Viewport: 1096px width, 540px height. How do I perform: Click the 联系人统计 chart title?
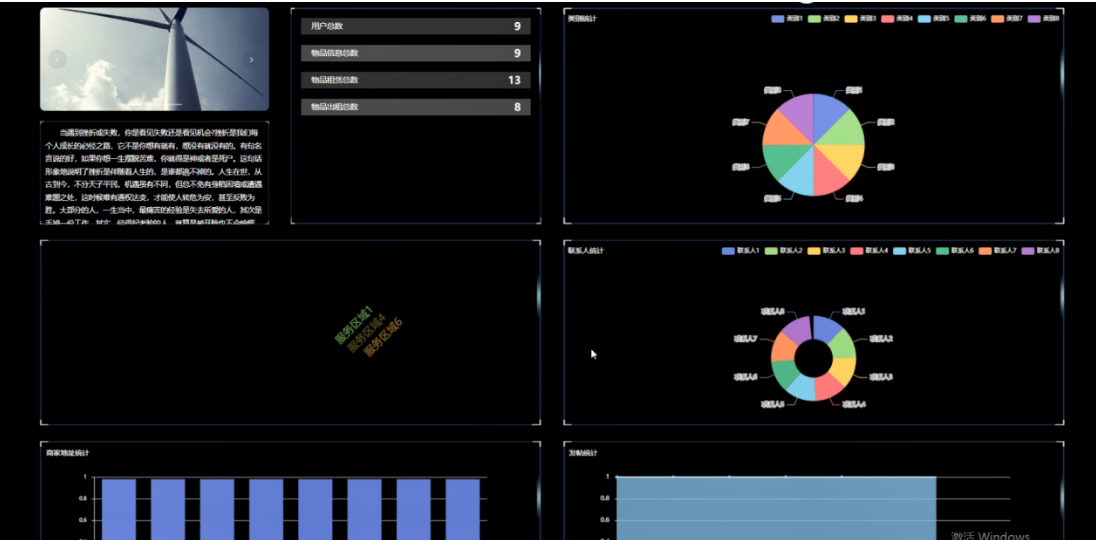[586, 250]
